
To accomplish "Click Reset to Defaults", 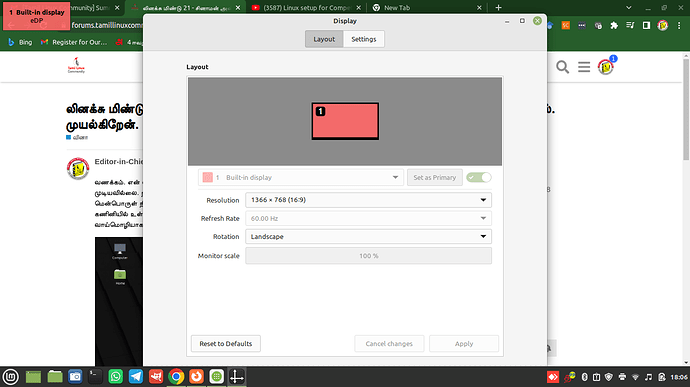I will click(x=226, y=343).
